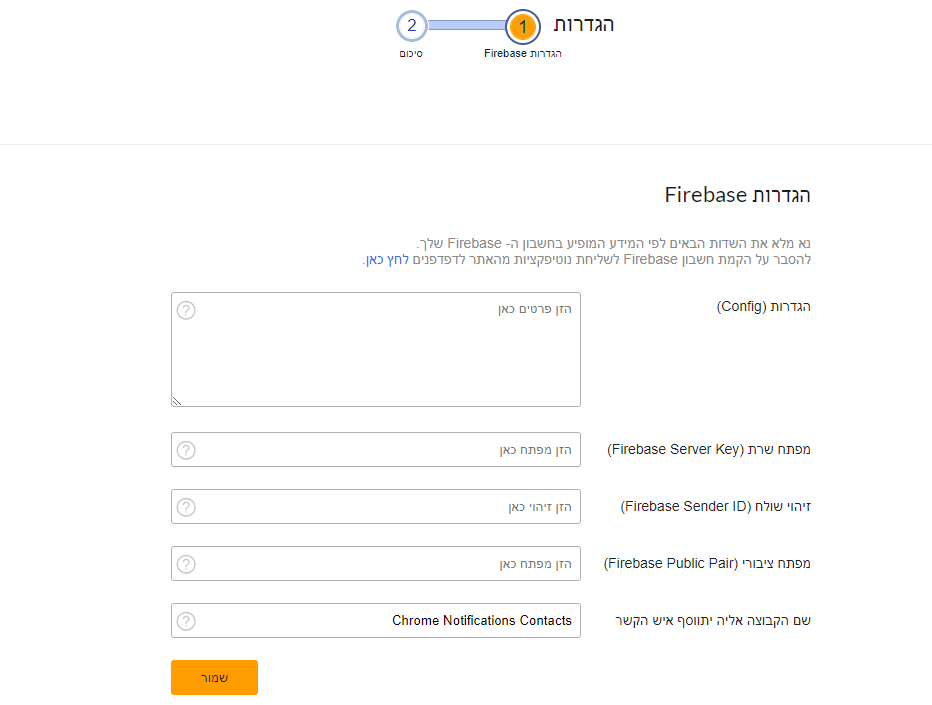Focus the Config settings textarea
Screen dimensions: 932x705
(x=376, y=350)
